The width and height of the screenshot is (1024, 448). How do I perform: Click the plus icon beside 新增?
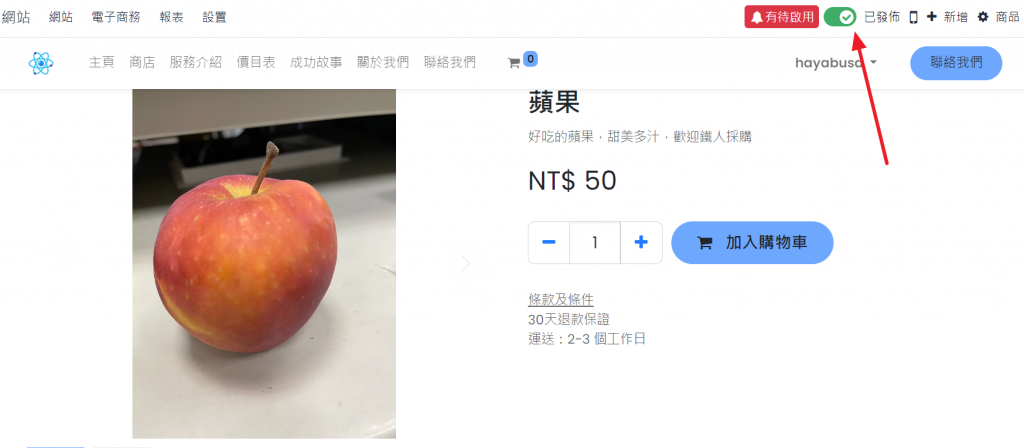[x=931, y=17]
